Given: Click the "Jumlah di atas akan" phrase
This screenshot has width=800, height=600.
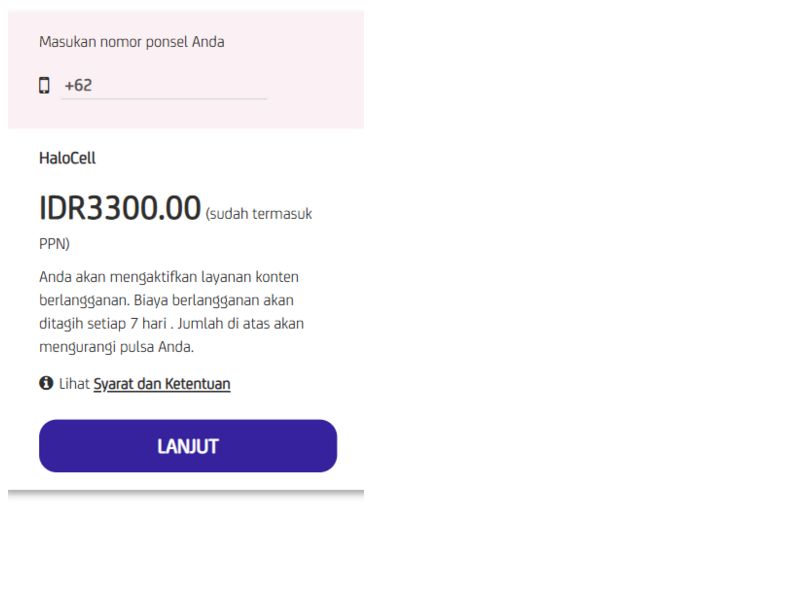Looking at the screenshot, I should 241,324.
